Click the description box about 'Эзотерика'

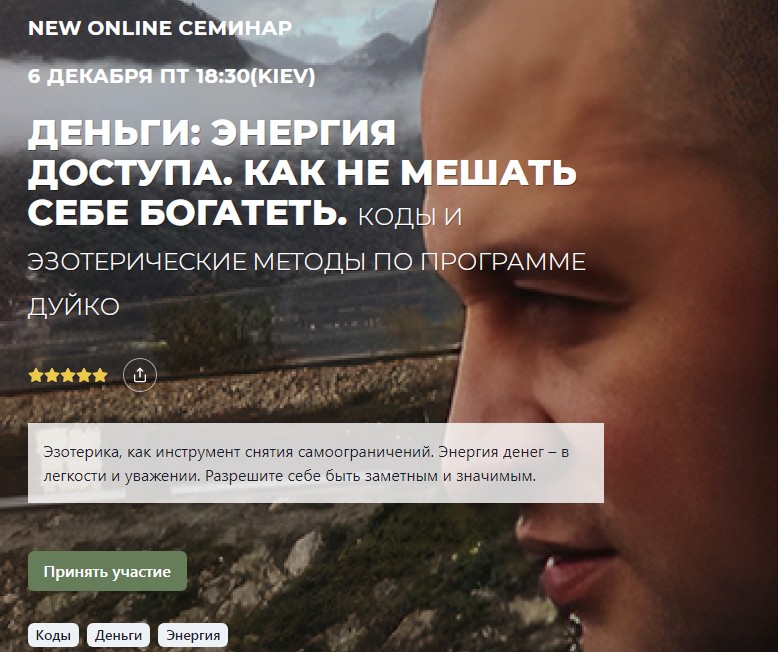(x=316, y=463)
